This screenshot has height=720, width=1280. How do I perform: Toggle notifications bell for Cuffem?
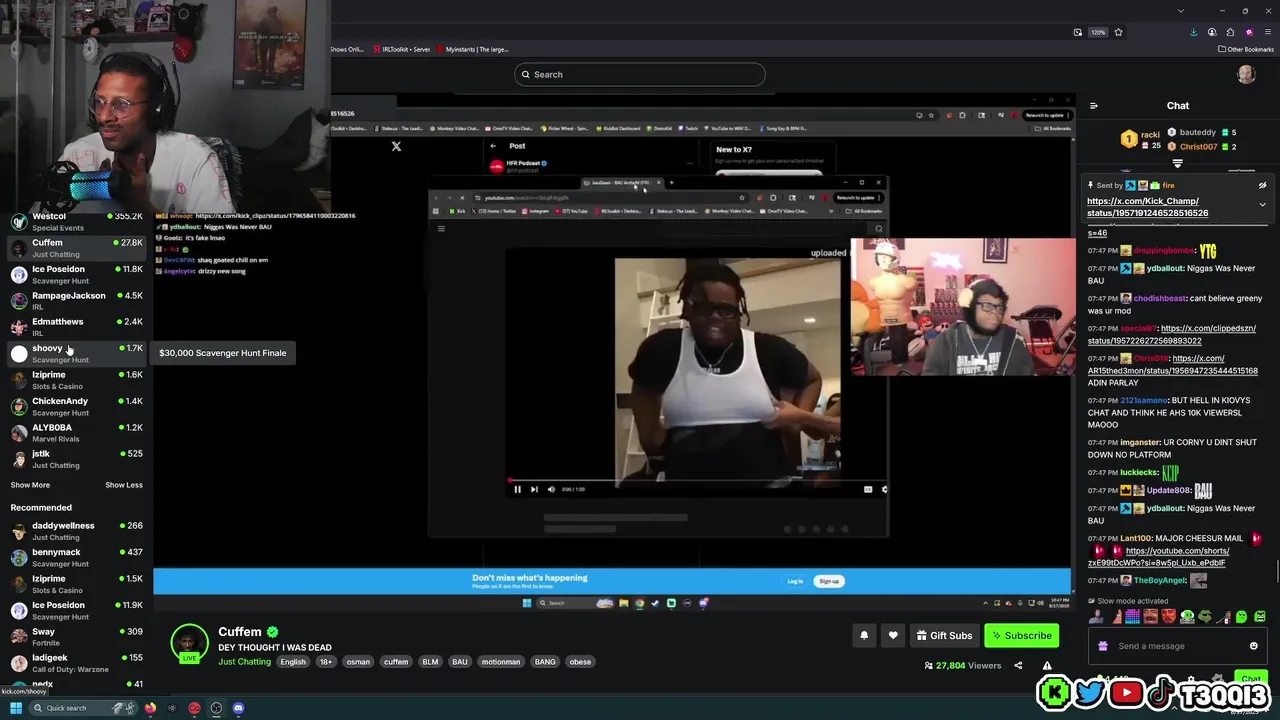click(864, 635)
